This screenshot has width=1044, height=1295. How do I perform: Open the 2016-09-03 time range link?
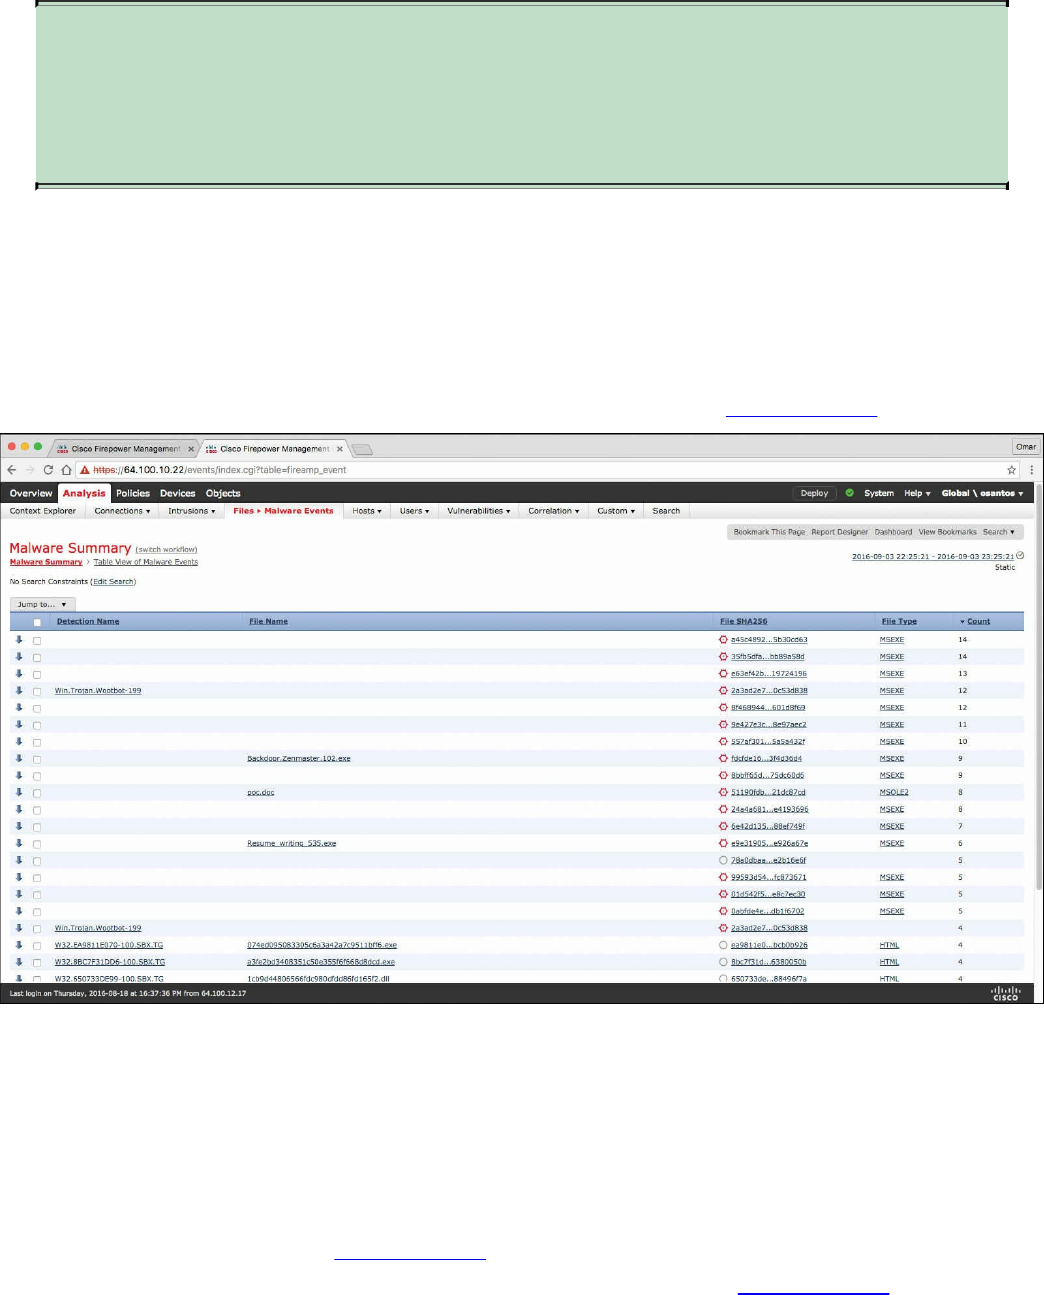[x=933, y=556]
